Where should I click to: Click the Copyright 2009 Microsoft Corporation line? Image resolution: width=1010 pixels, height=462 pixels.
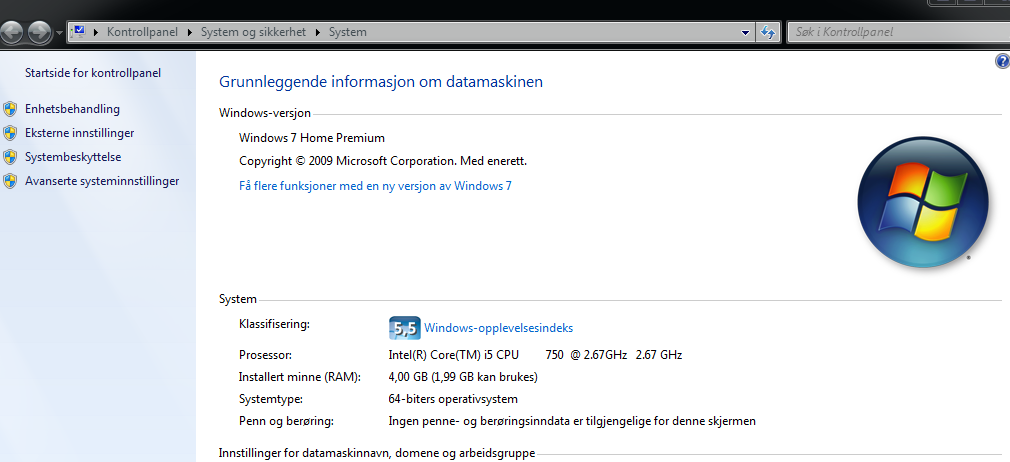point(383,161)
